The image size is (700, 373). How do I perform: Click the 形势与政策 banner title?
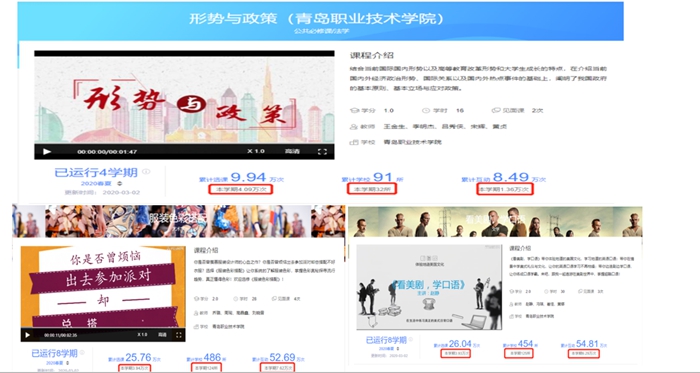[x=317, y=19]
